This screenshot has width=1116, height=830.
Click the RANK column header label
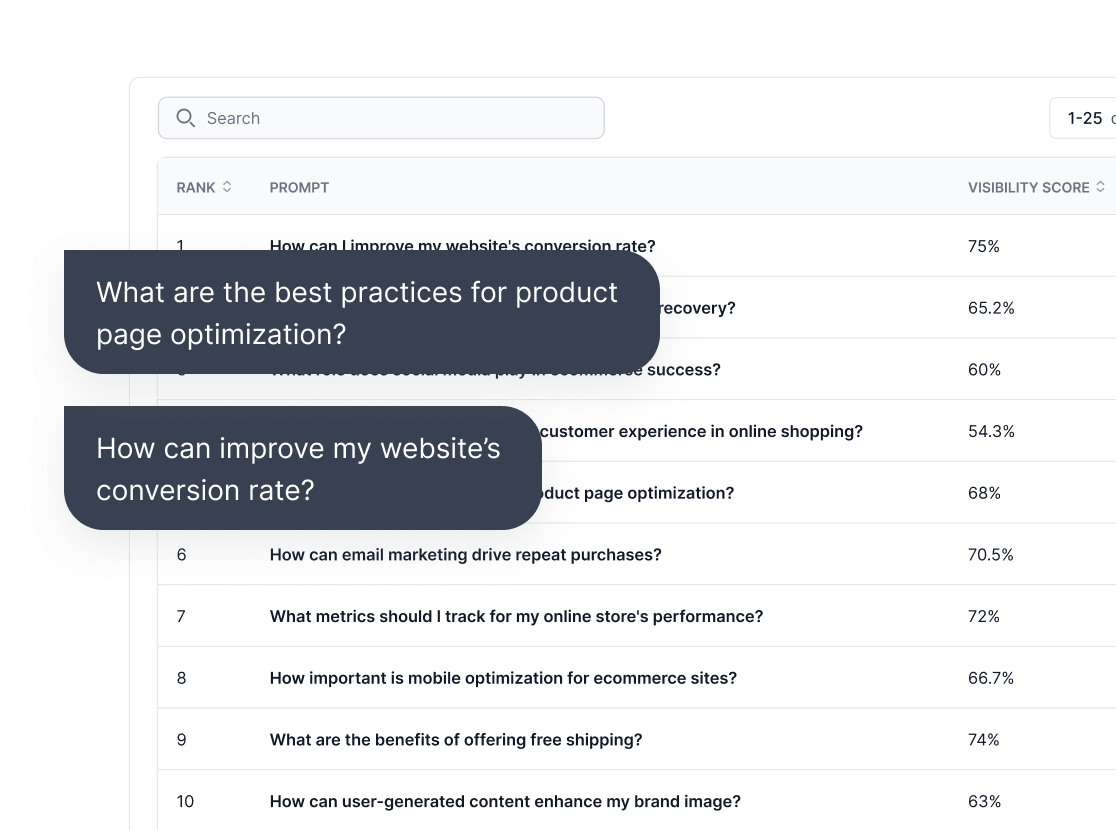[196, 188]
